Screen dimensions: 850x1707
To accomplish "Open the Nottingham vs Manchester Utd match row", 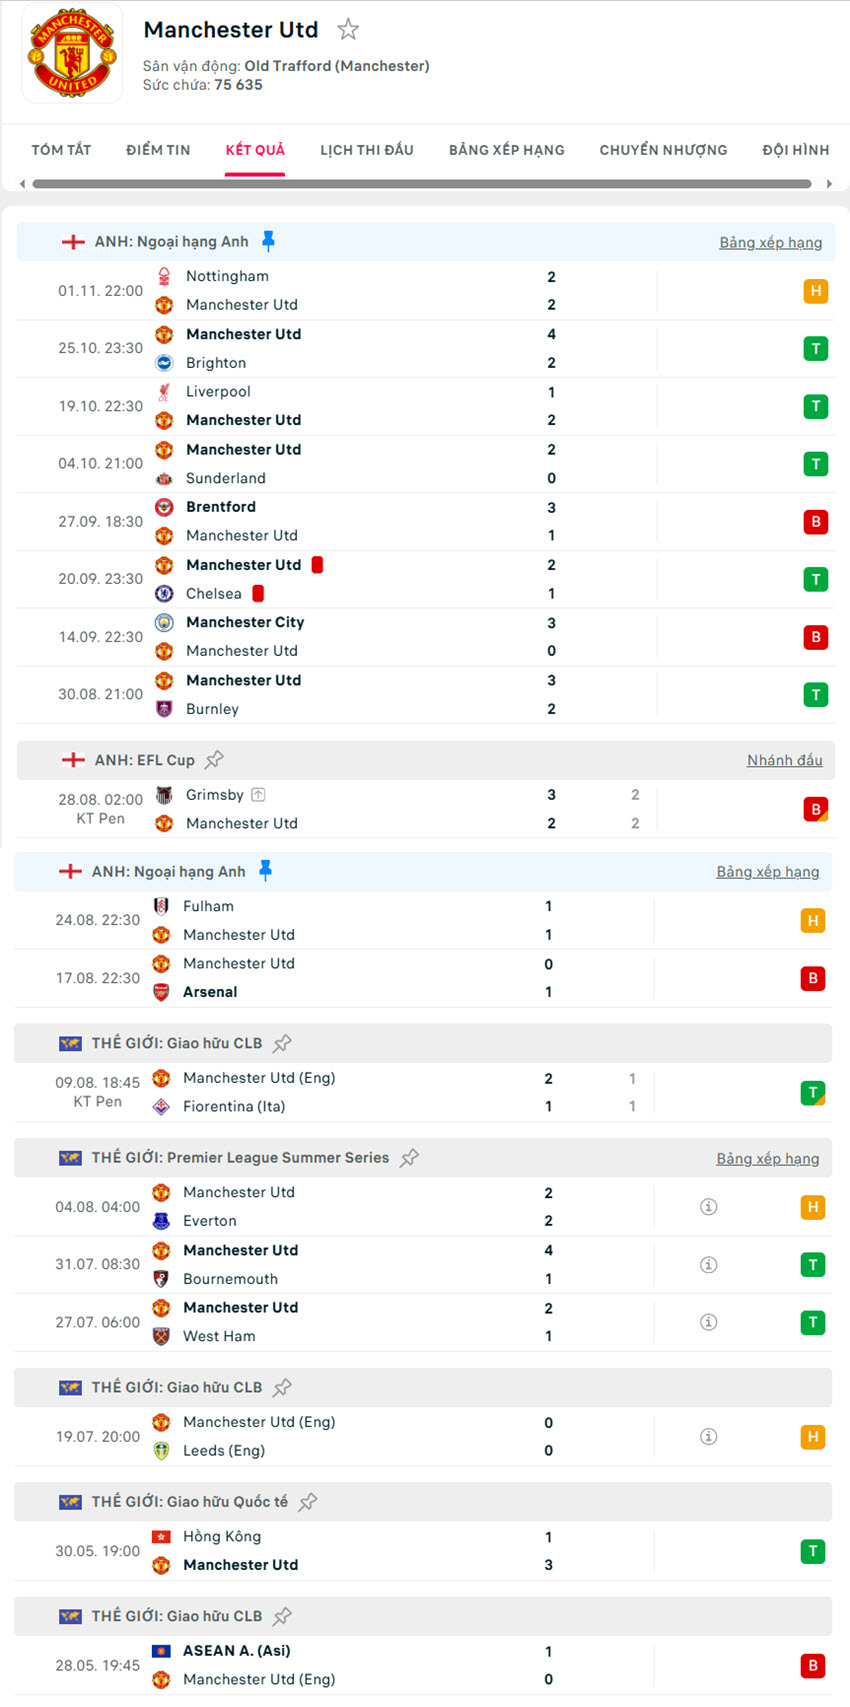I will tap(400, 290).
